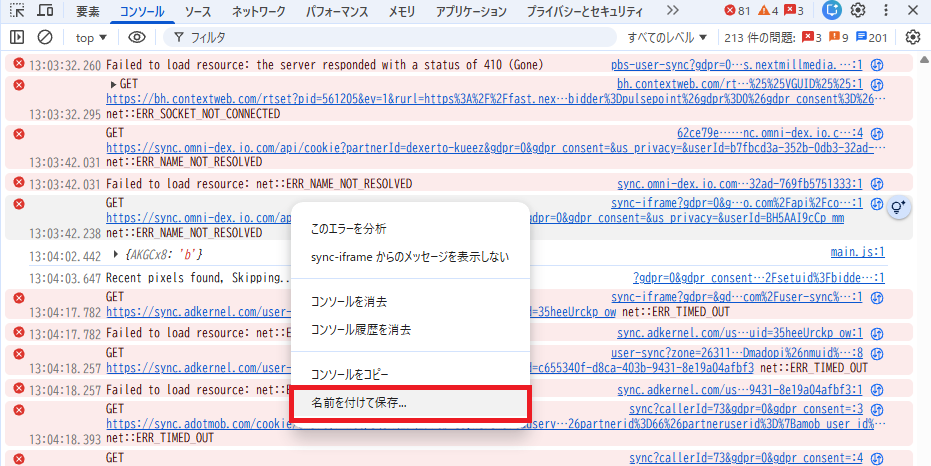Choose コンソールを消去 in context menu
Image resolution: width=931 pixels, height=466 pixels.
[349, 302]
